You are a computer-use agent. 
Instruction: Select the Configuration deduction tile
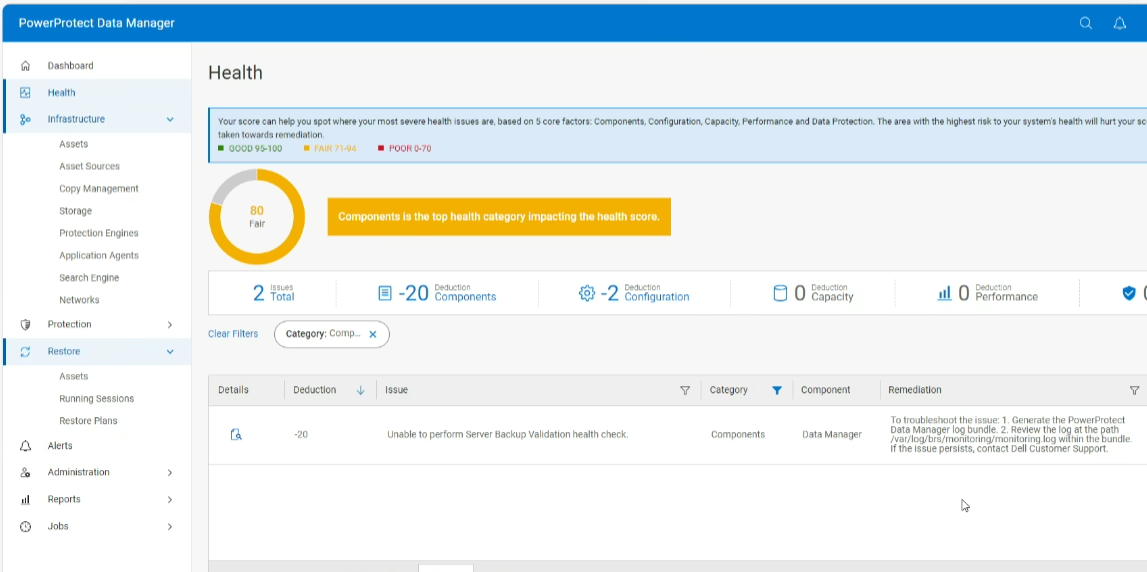pyautogui.click(x=634, y=293)
